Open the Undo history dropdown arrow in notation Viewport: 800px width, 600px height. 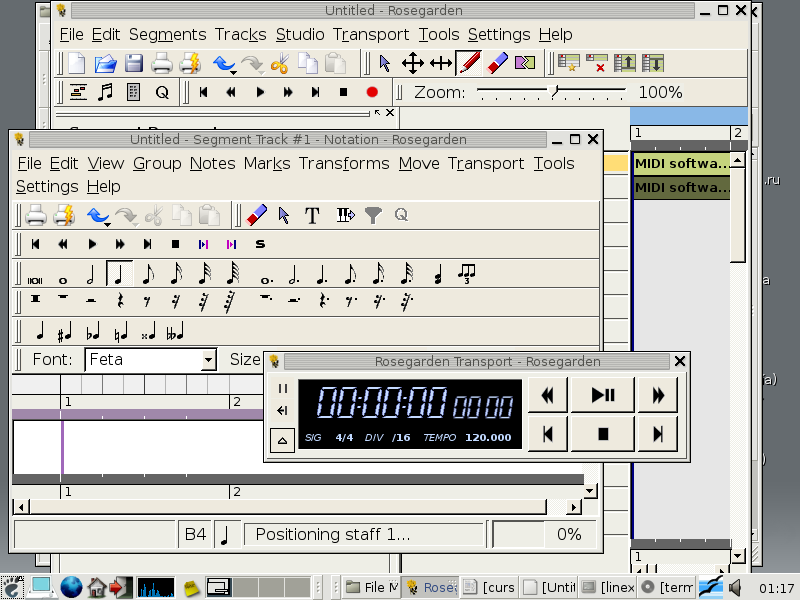[108, 224]
